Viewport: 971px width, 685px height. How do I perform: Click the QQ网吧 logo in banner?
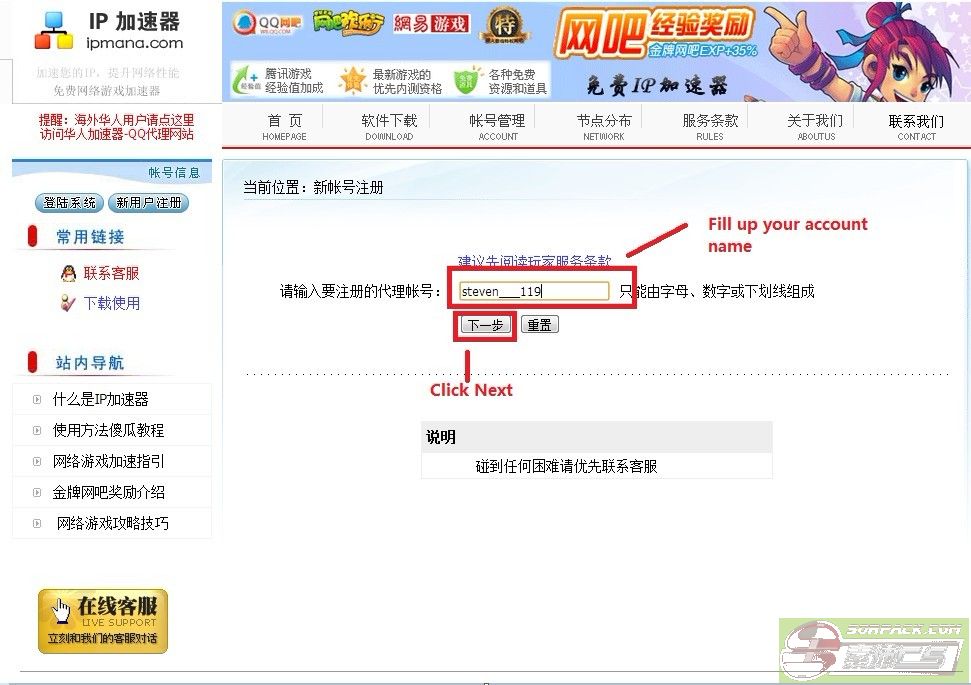(267, 24)
